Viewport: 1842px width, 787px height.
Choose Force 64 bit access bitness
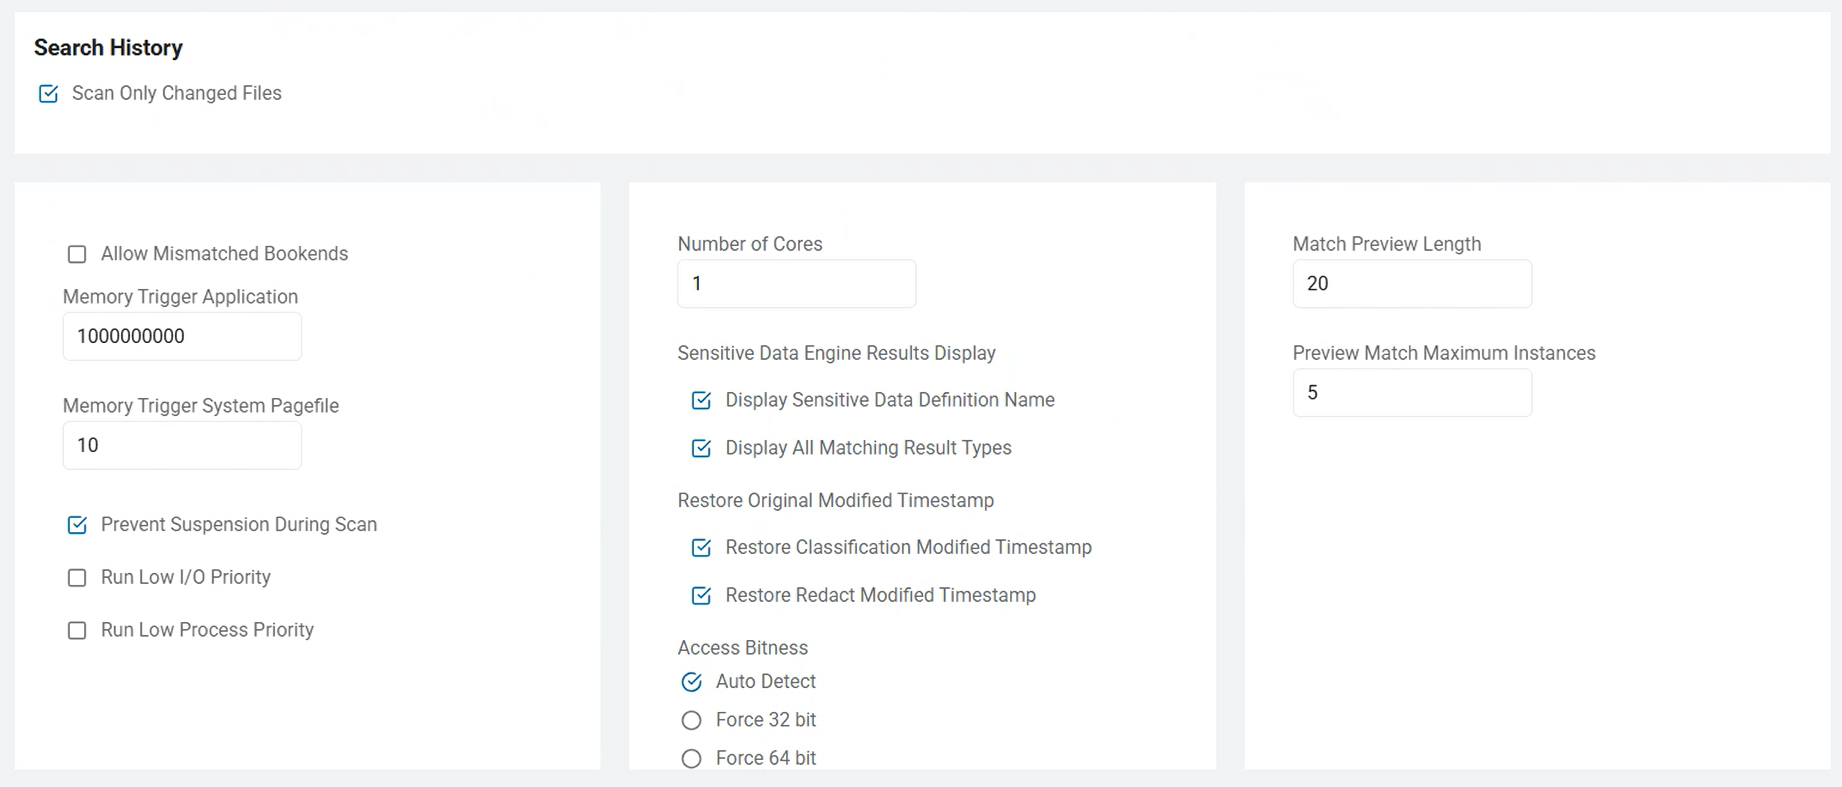coord(691,759)
